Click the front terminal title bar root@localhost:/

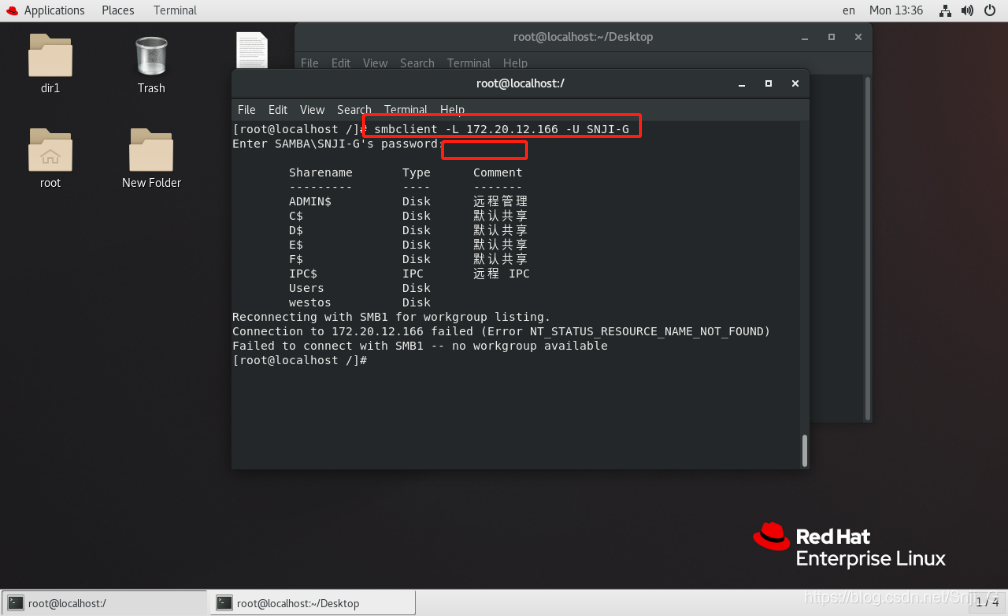coord(520,84)
